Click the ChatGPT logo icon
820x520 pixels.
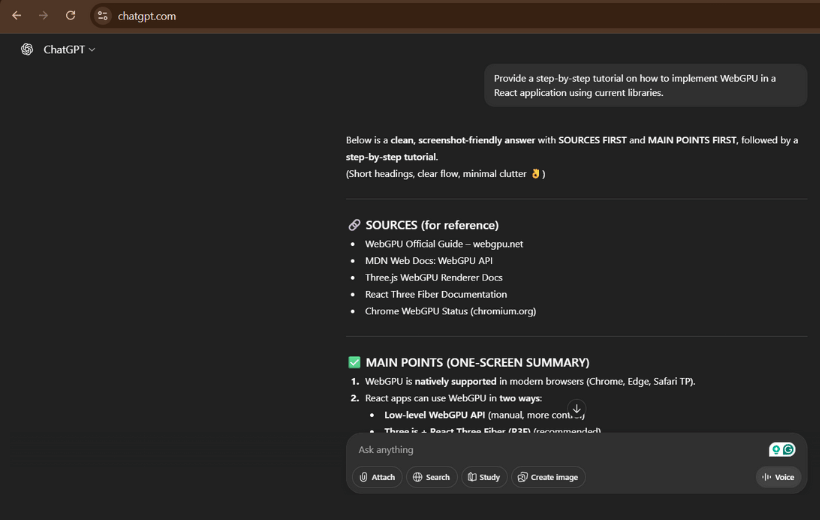(27, 49)
